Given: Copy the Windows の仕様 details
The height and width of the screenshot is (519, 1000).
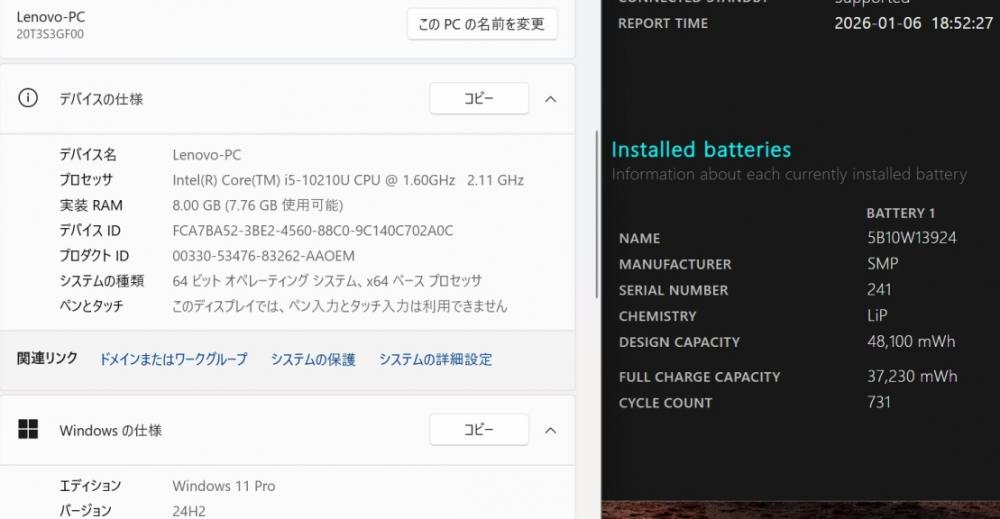Looking at the screenshot, I should click(479, 430).
